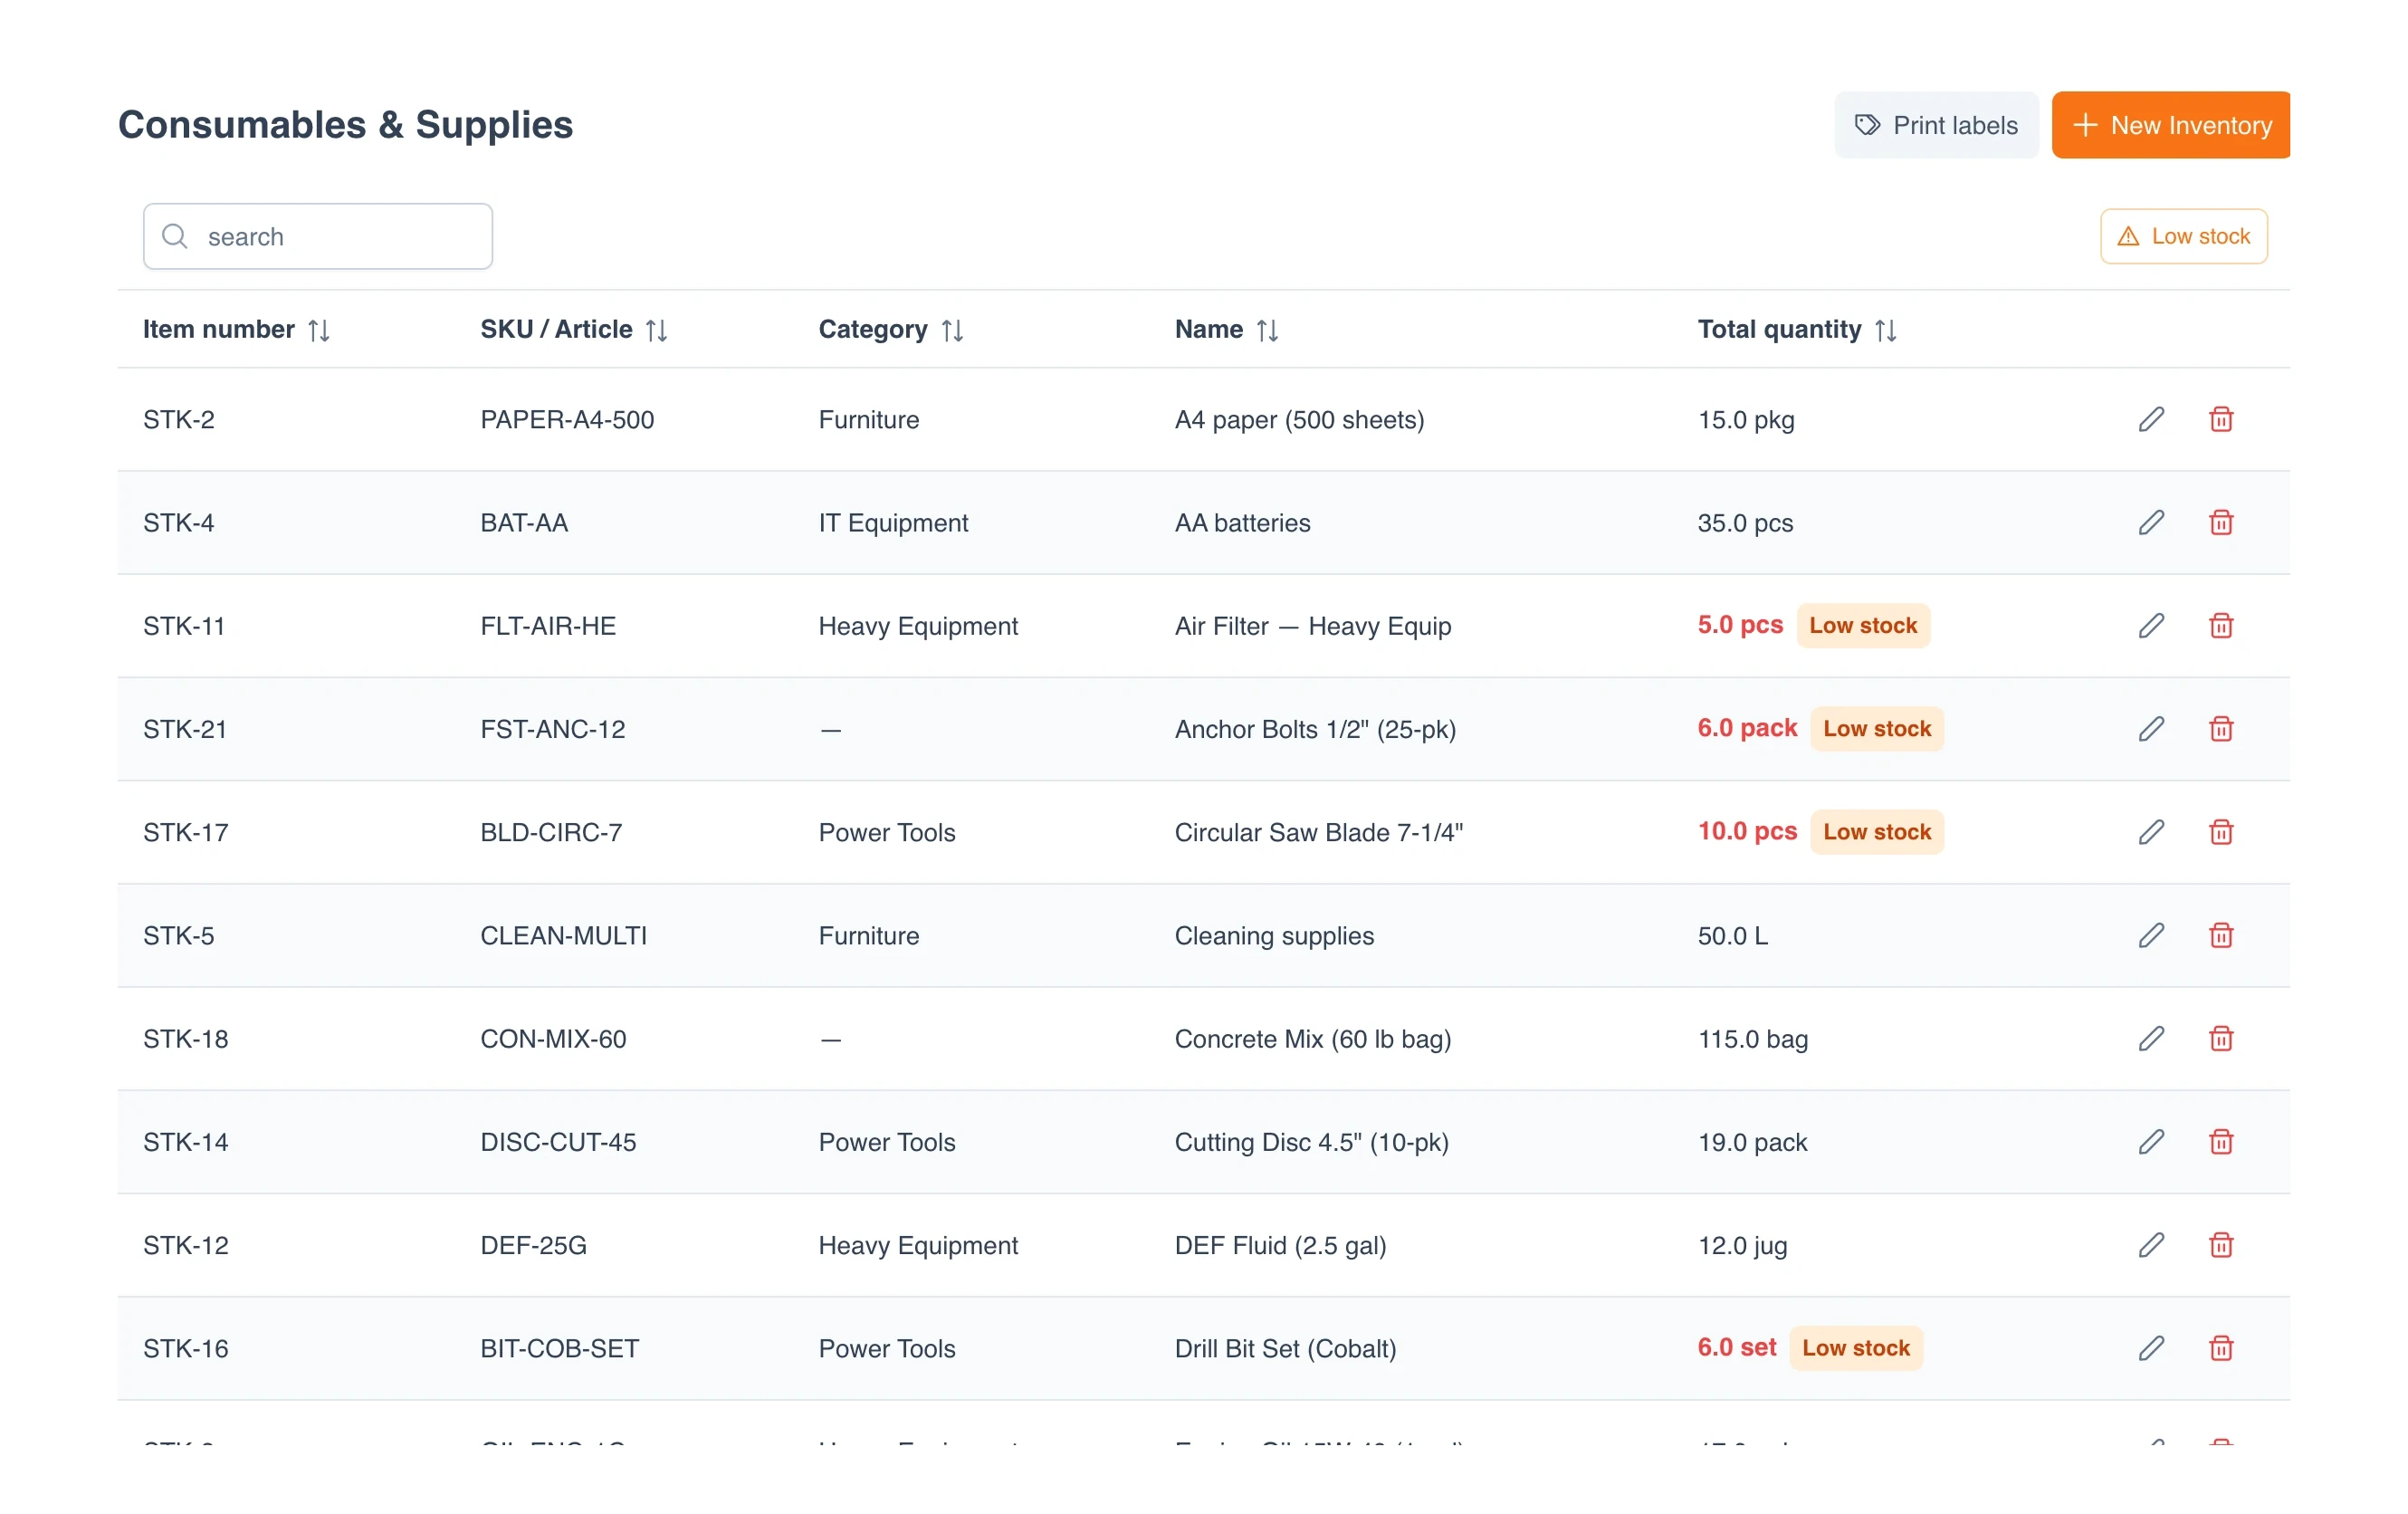Viewport: 2408px width, 1514px height.
Task: Delete the Circular Saw Blade 7-1/4" item
Action: pos(2221,831)
